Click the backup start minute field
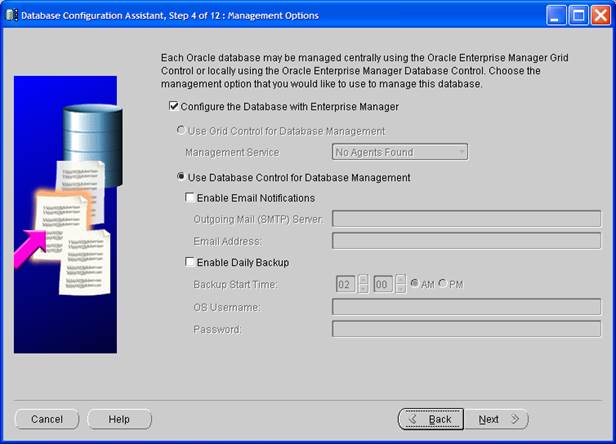The width and height of the screenshot is (616, 444). click(383, 284)
